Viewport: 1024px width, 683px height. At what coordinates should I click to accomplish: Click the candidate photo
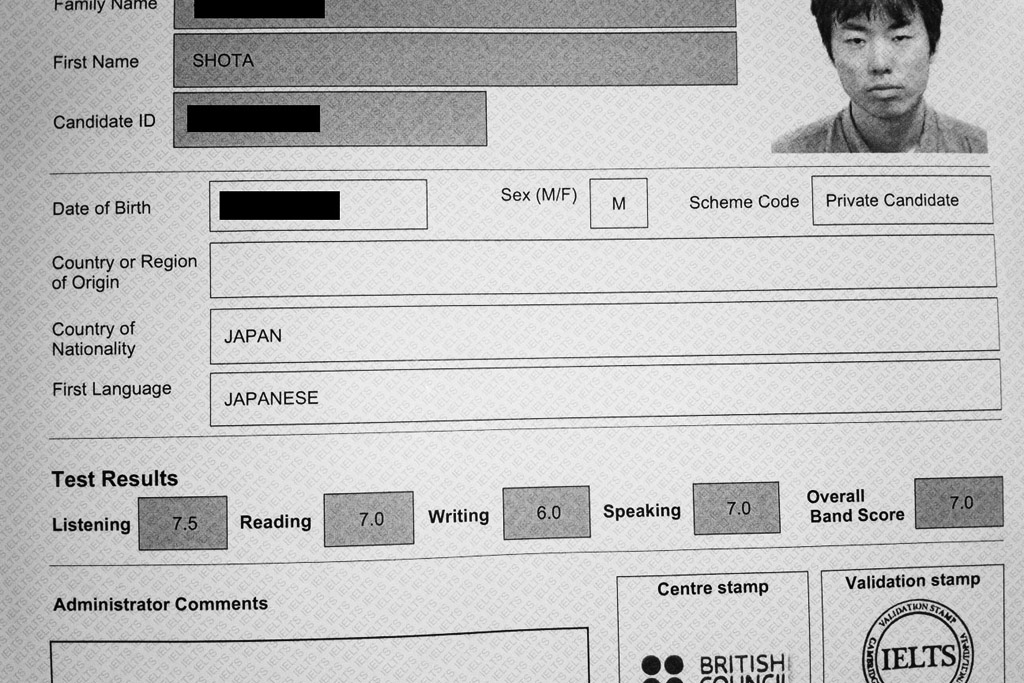point(880,76)
